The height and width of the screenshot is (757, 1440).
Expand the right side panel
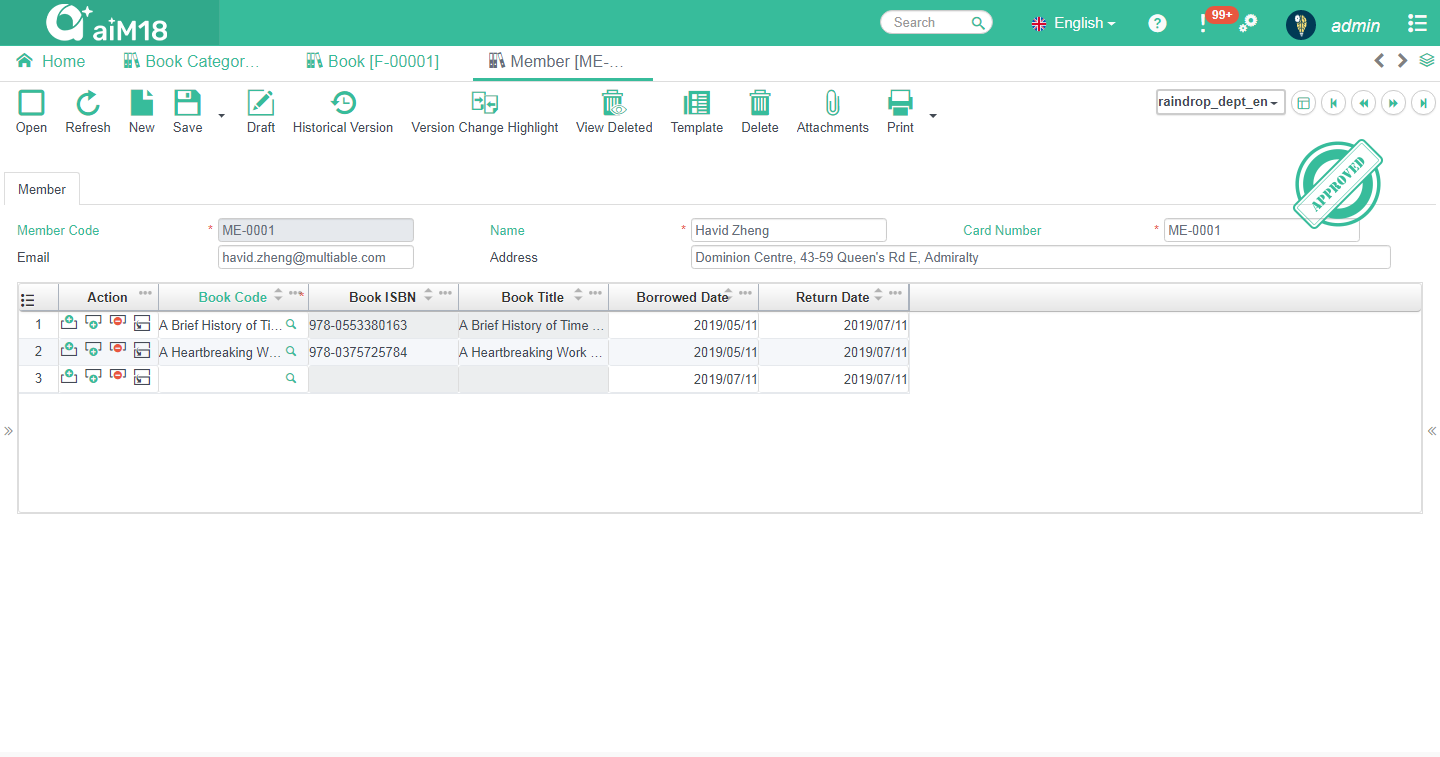pyautogui.click(x=1432, y=431)
